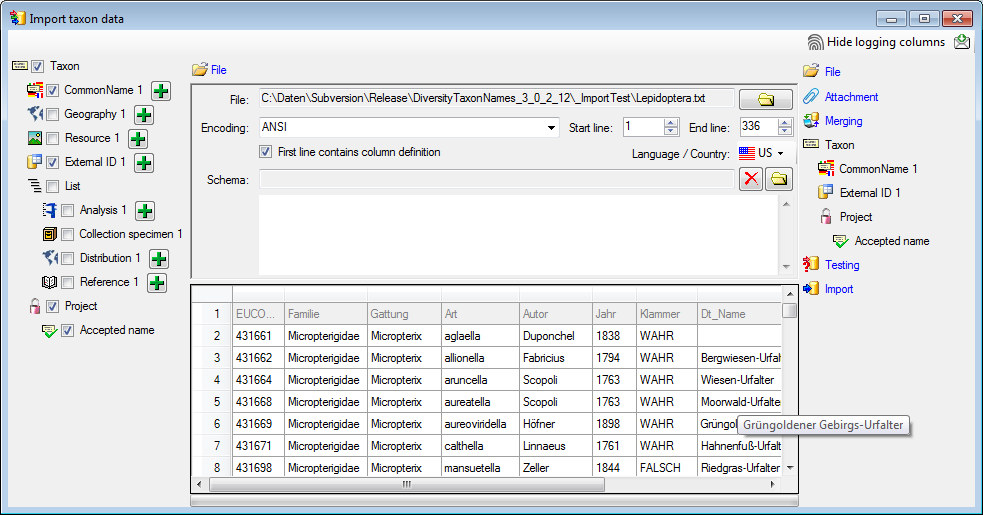Enable the Distribution 1 checkbox

(x=68, y=259)
